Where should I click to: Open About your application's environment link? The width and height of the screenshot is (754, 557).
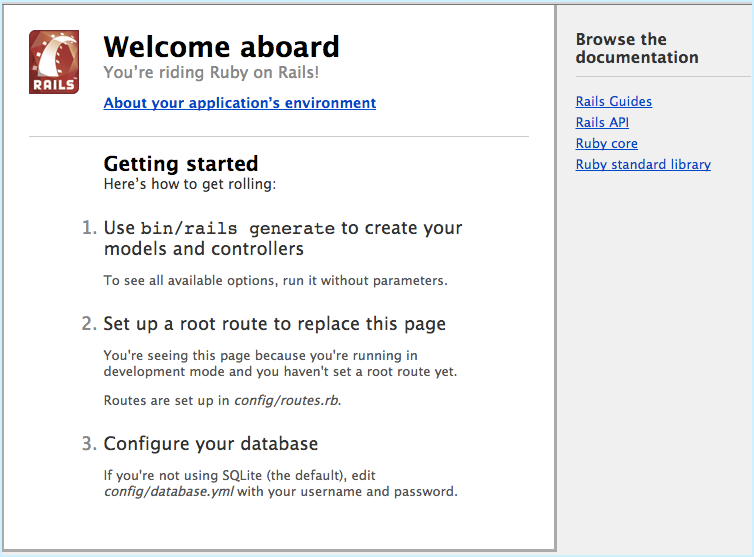[240, 103]
